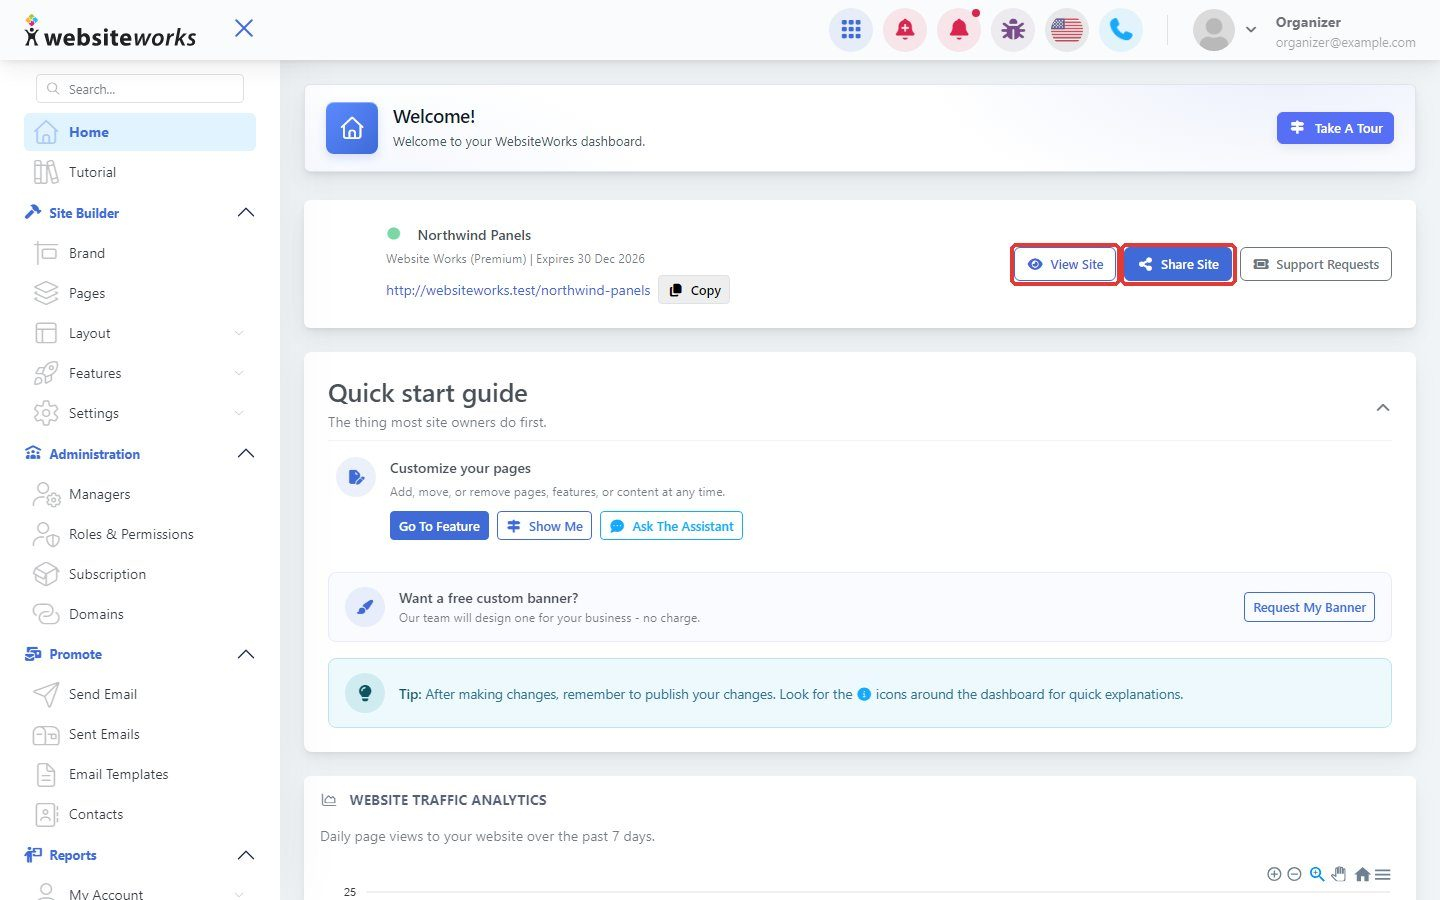This screenshot has width=1440, height=900.
Task: Open the US flag language selector
Action: [x=1067, y=30]
